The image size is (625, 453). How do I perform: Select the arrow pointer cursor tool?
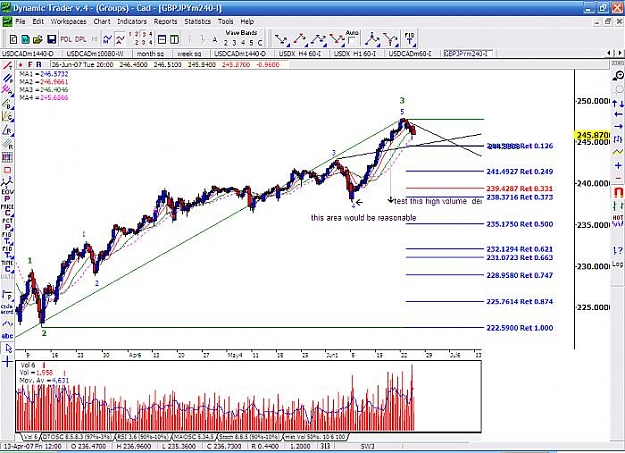(8, 349)
